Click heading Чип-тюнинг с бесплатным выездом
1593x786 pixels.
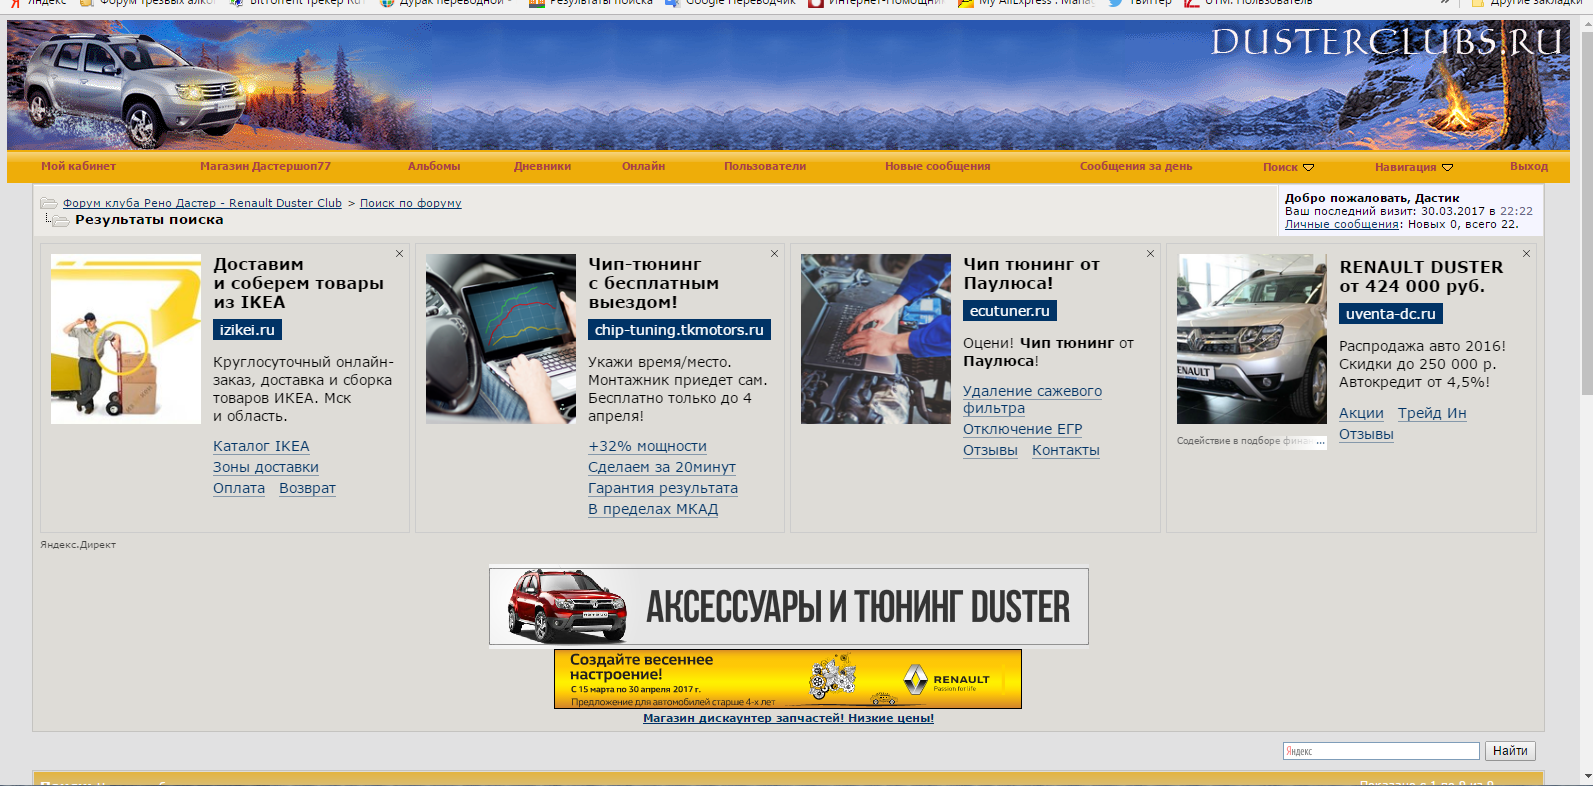click(653, 283)
